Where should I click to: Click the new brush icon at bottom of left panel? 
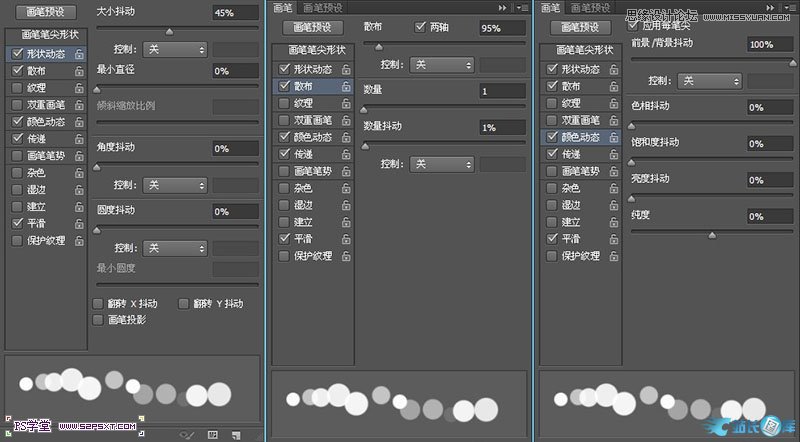point(235,435)
